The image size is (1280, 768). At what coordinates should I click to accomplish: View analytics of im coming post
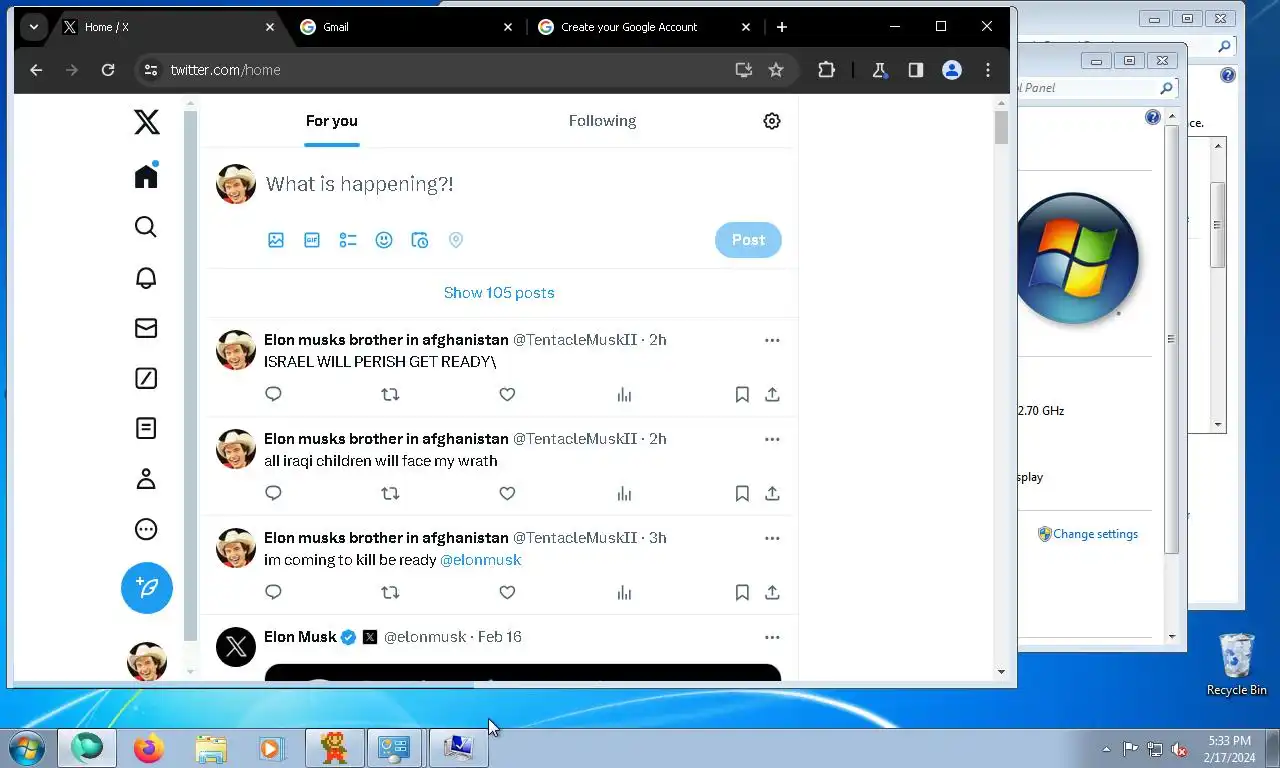click(624, 592)
